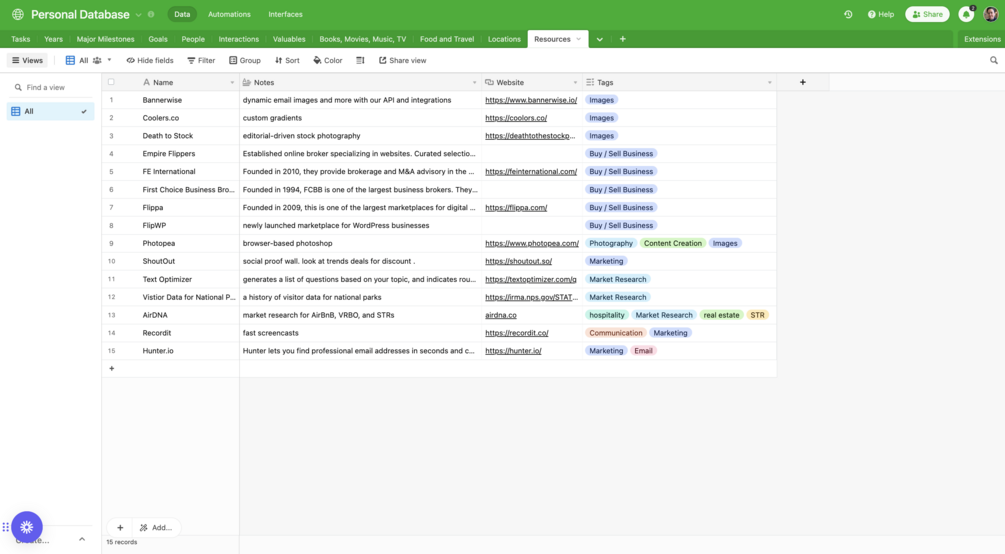Open the notifications bell icon
Screen dimensions: 1005x554
(x=966, y=14)
